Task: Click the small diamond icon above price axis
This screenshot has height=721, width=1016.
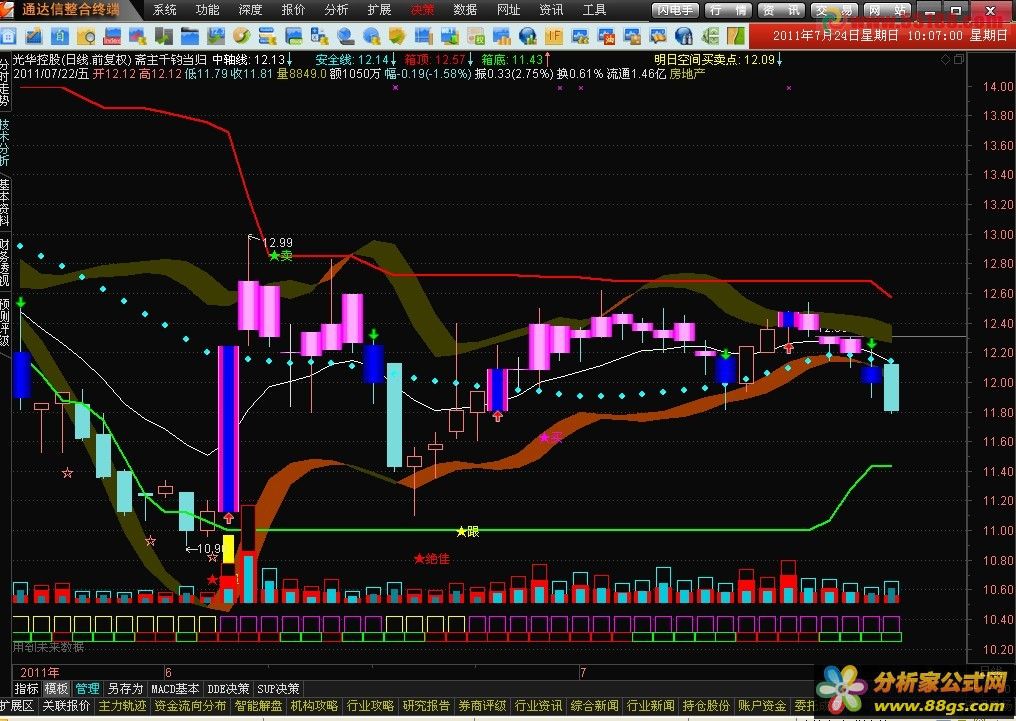Action: 946,60
